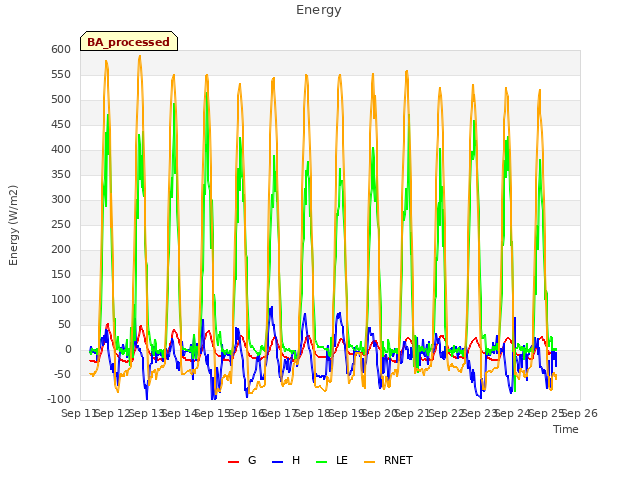Click the 100 y-axis tick value

61,300
